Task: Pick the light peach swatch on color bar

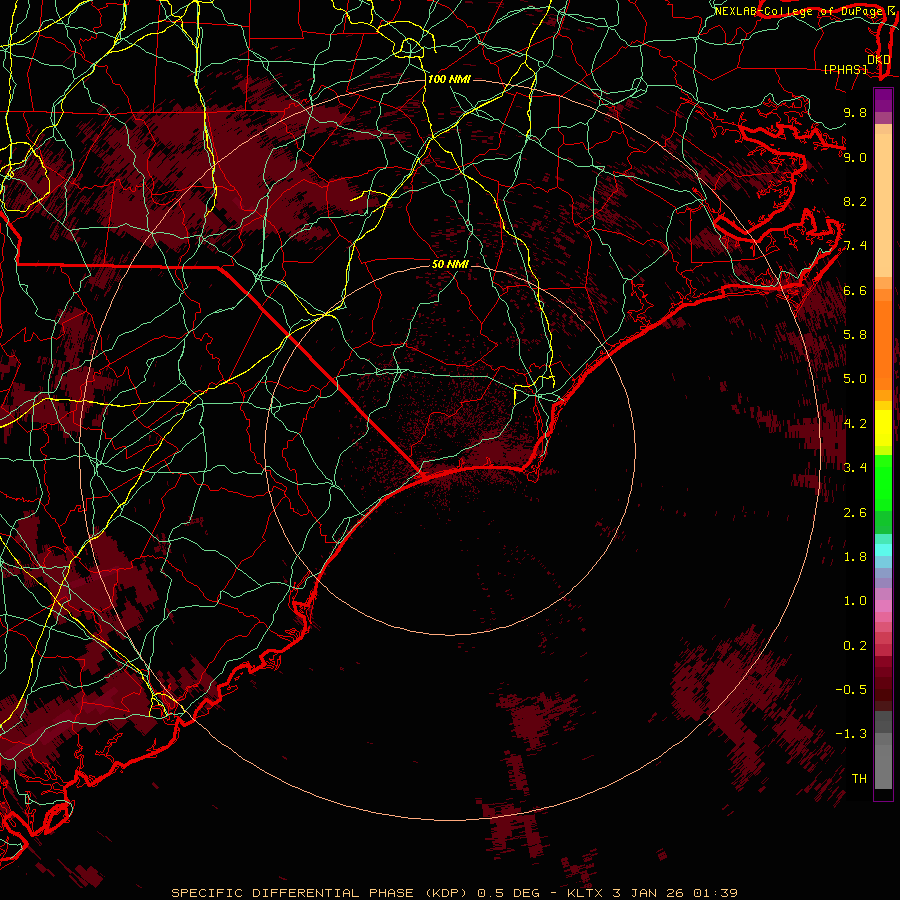Action: [883, 207]
